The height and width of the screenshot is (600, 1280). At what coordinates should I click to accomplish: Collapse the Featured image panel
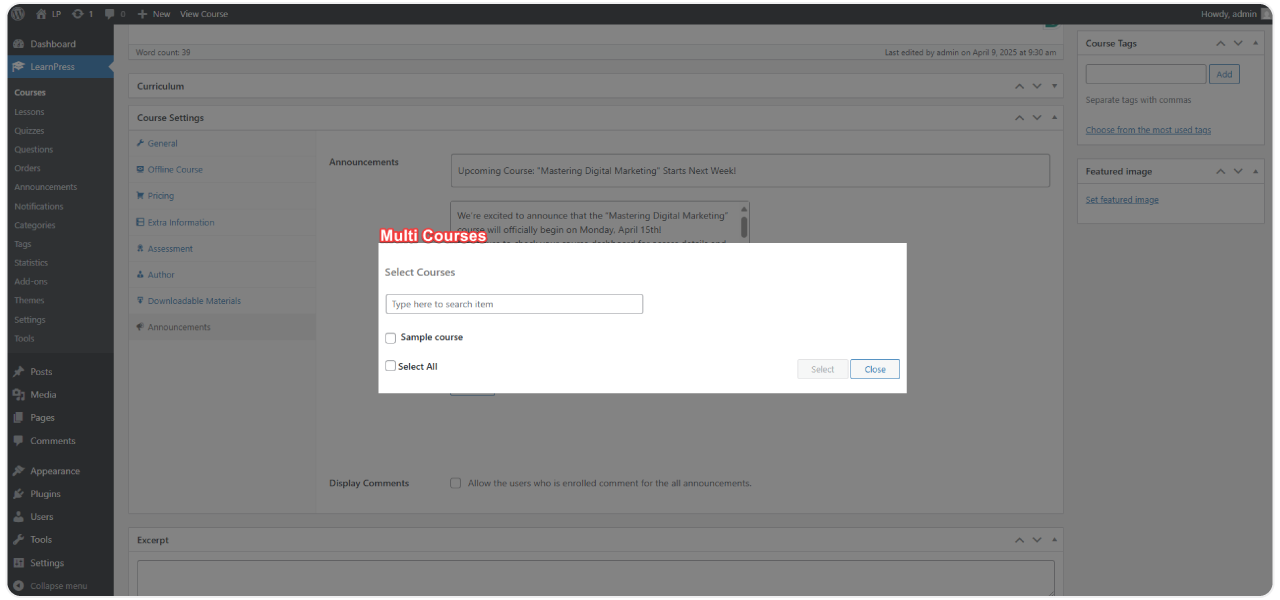1254,171
